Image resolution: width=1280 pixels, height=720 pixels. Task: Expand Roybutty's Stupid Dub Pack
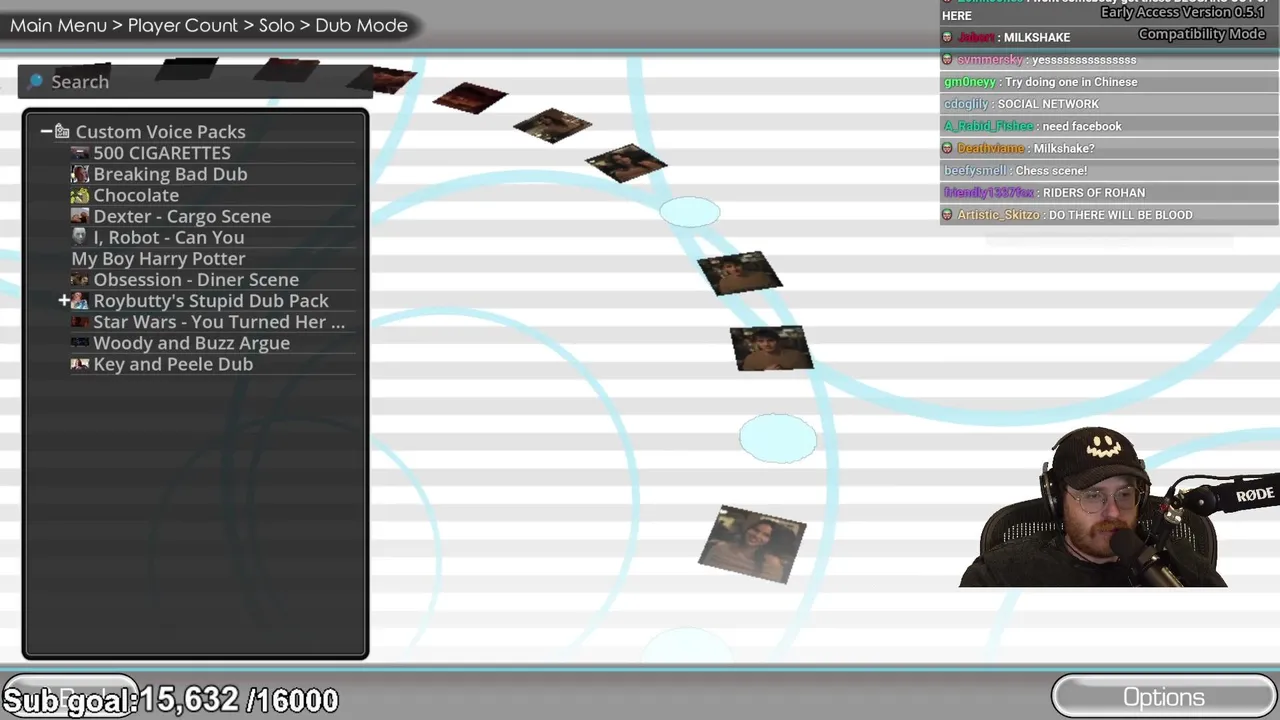64,300
